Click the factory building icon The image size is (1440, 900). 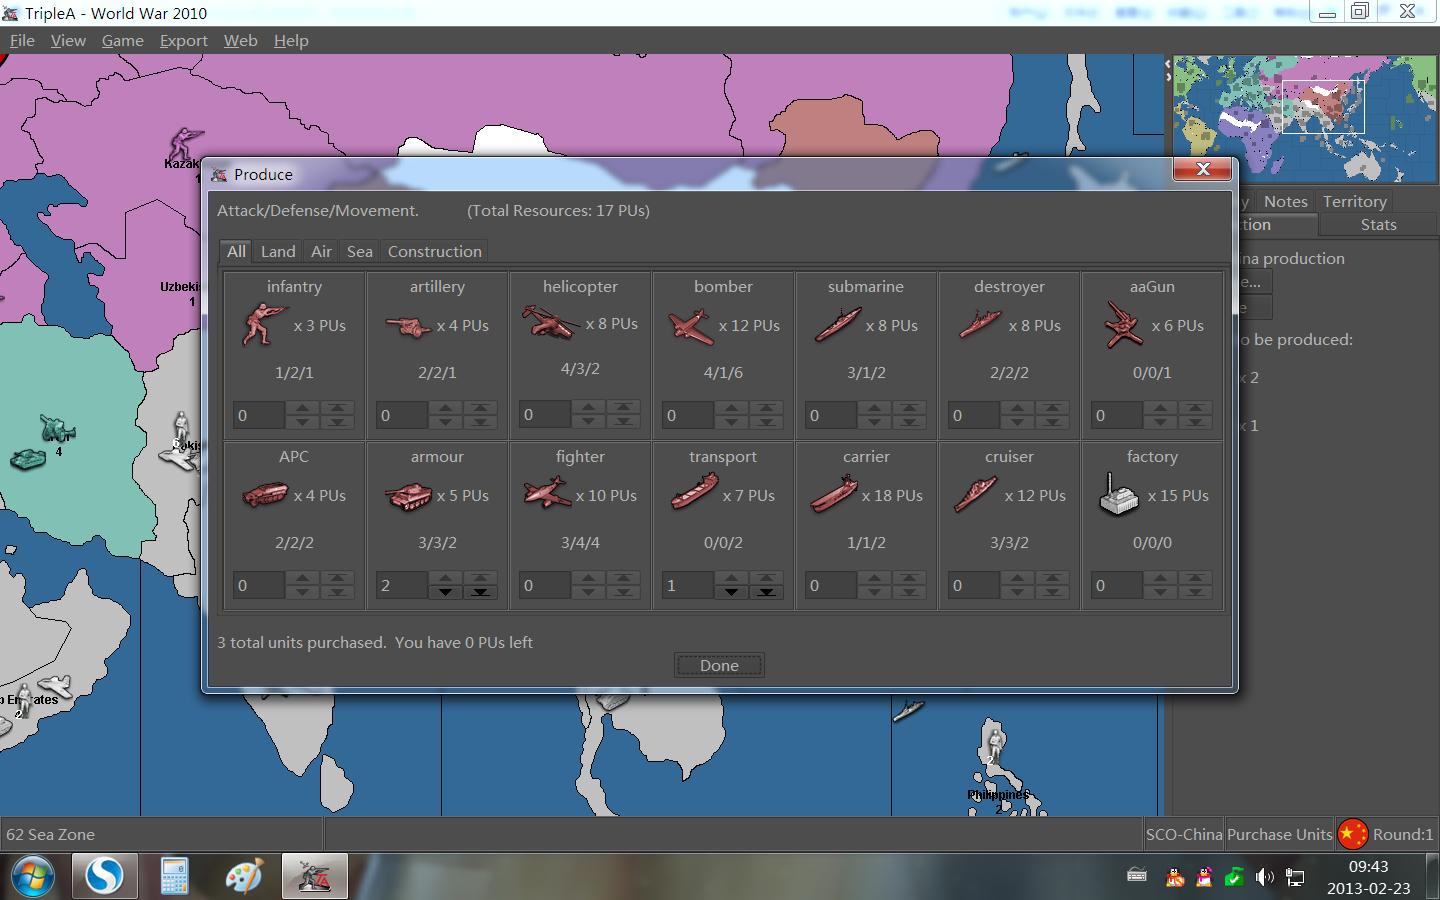pos(1119,494)
